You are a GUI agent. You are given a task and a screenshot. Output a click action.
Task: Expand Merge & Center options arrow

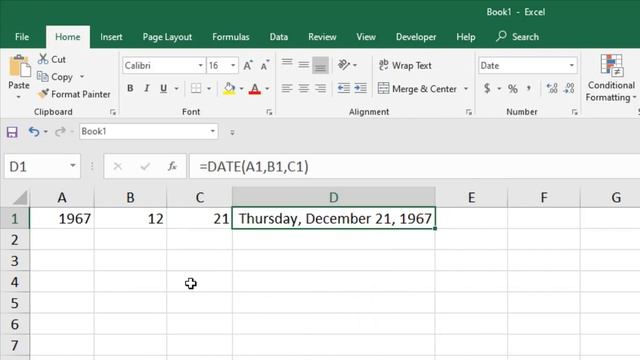point(466,89)
